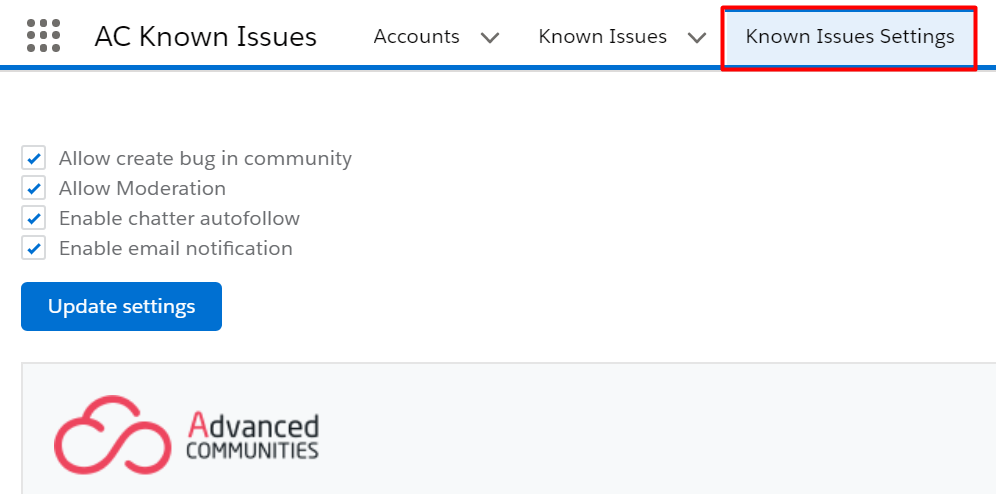Open the Known Issues dropdown arrow
Screen dimensions: 996x494
(x=697, y=38)
